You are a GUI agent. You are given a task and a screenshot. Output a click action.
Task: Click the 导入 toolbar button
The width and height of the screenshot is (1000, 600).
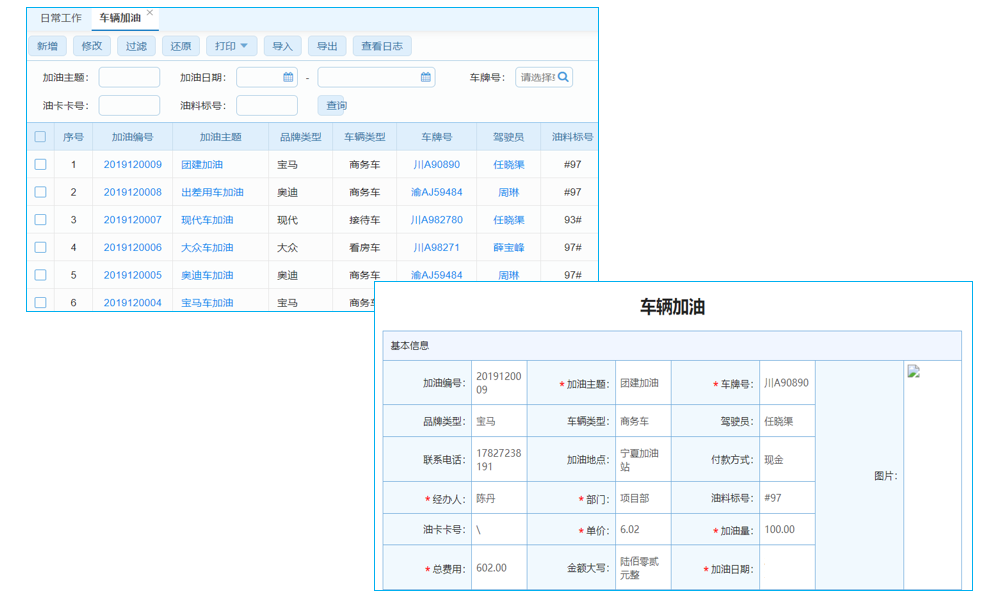(x=283, y=45)
